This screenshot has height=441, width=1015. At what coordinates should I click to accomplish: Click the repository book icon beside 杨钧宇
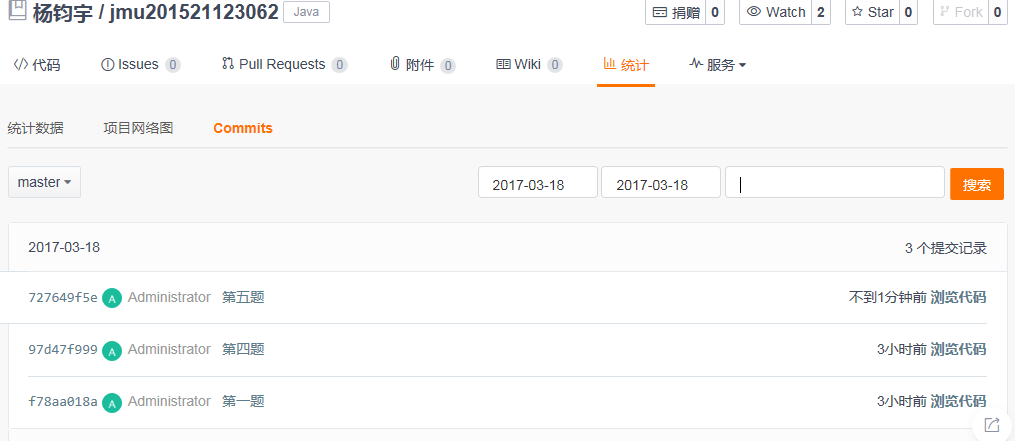(x=17, y=11)
